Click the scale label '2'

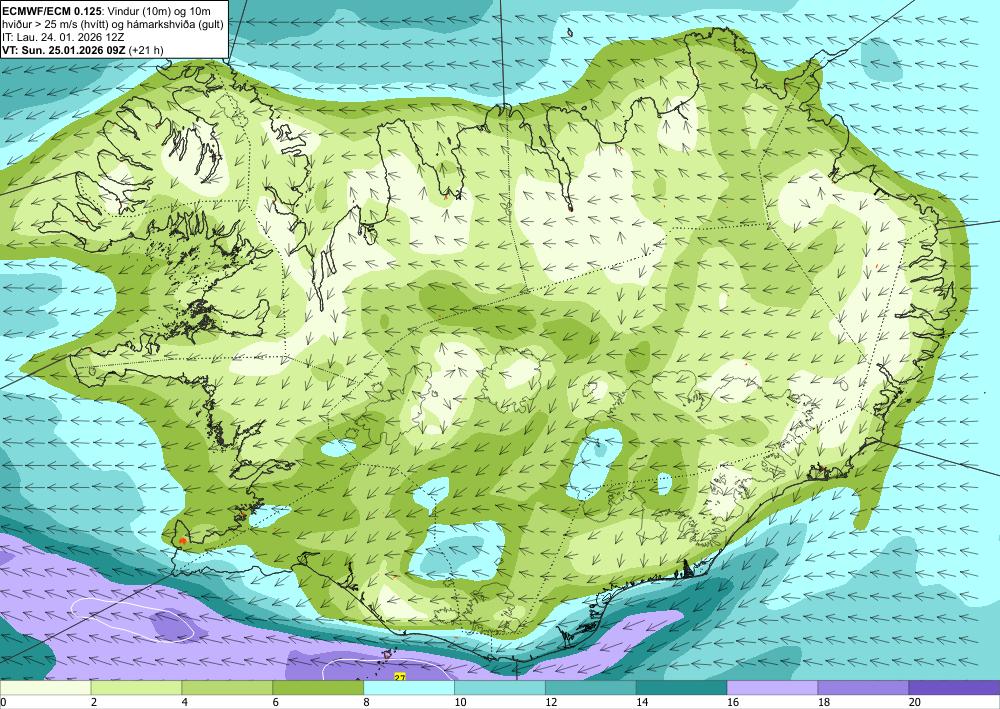[94, 703]
